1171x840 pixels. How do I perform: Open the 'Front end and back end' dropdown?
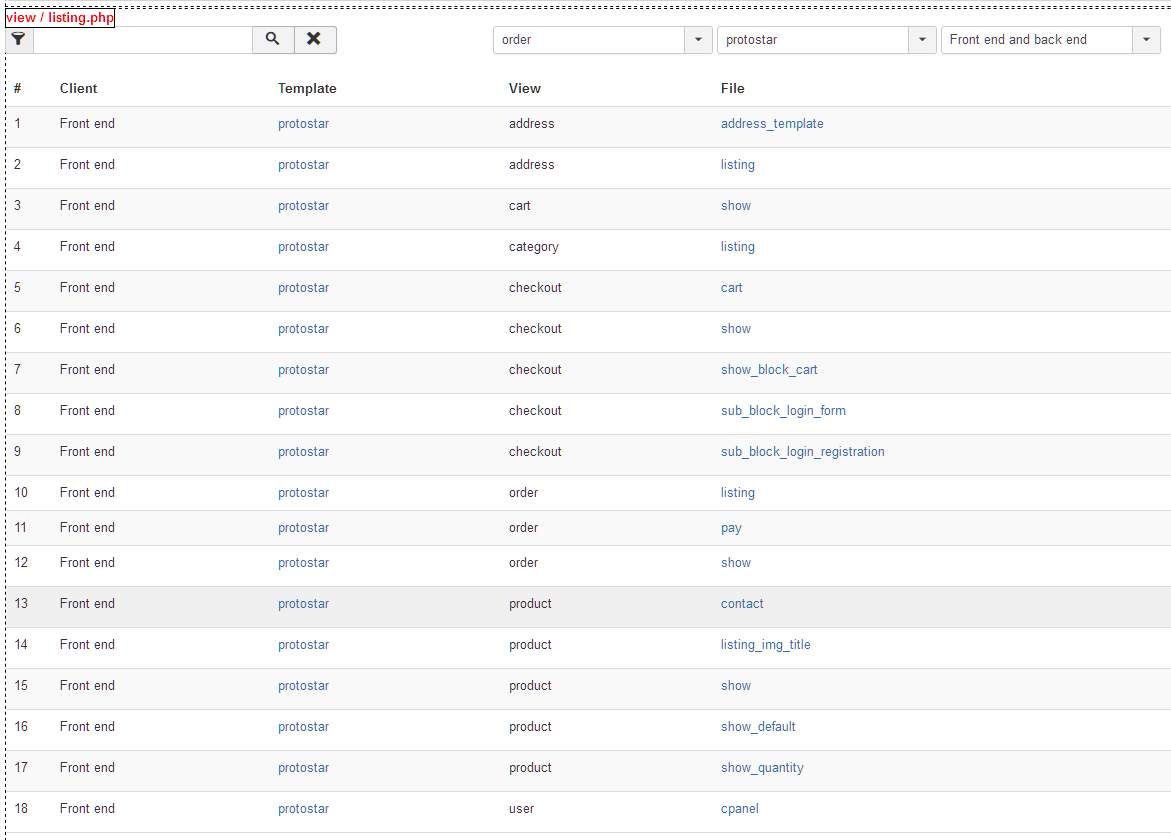[x=1050, y=40]
